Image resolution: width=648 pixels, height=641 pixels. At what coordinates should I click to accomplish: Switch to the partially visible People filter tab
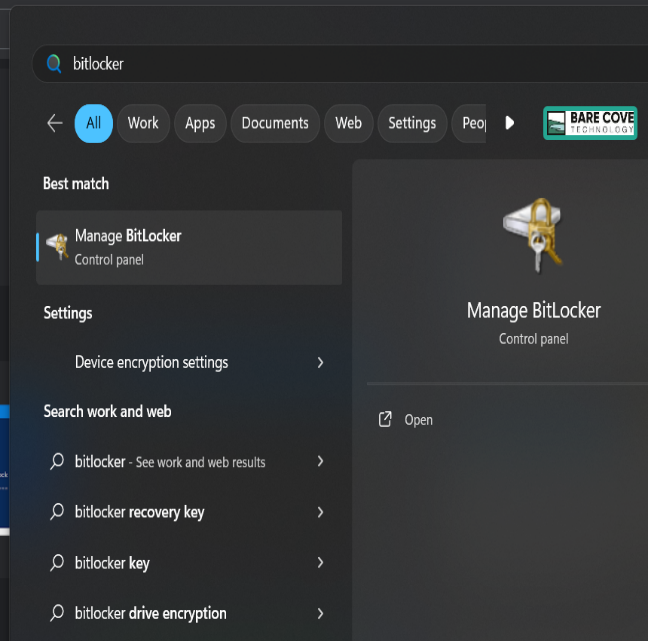click(469, 123)
